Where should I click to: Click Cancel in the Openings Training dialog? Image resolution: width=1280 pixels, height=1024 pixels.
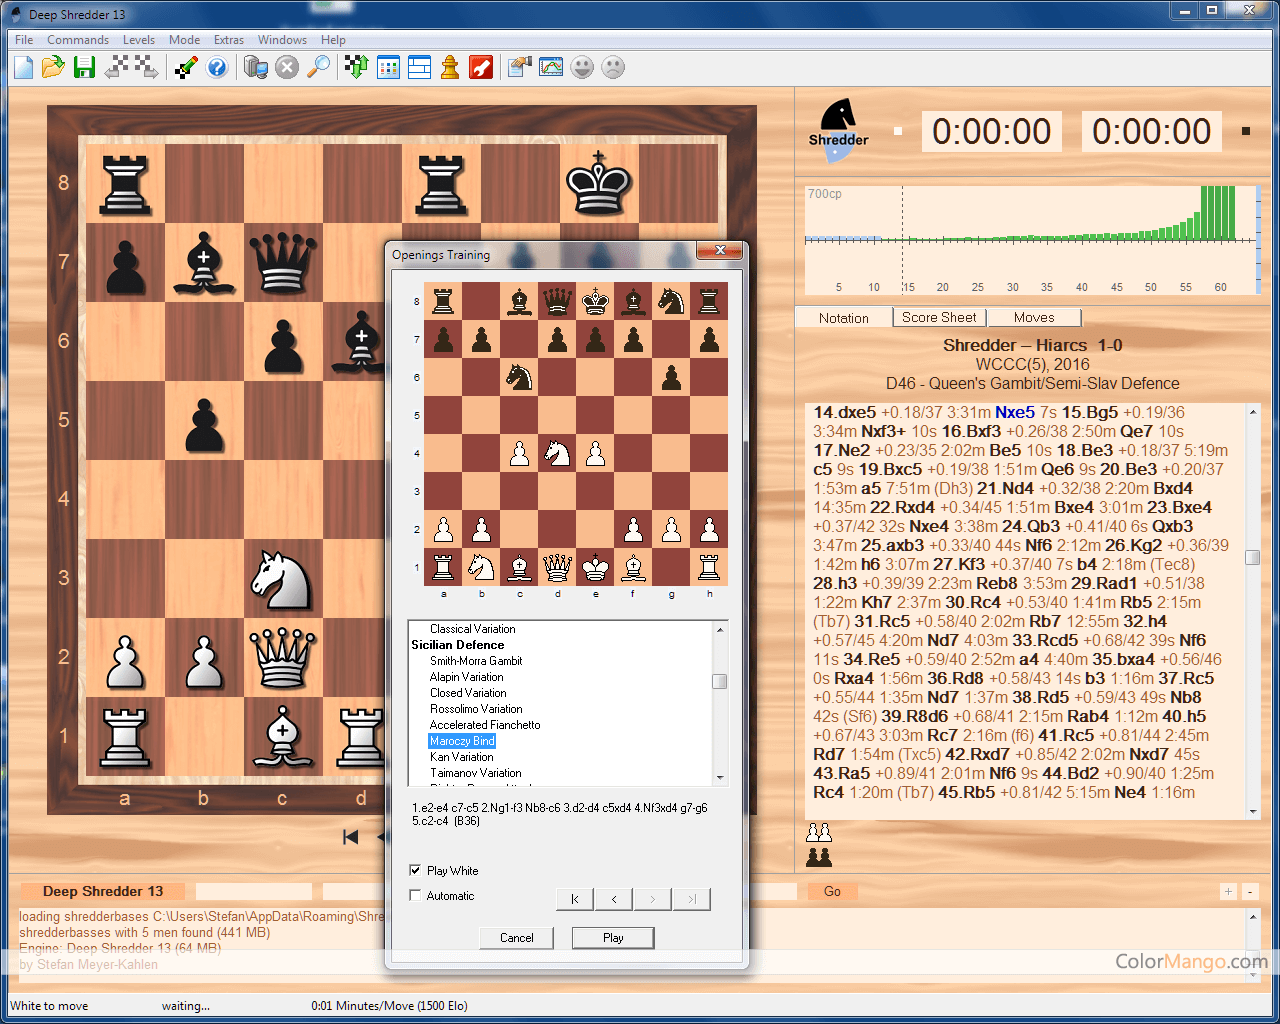coord(516,938)
